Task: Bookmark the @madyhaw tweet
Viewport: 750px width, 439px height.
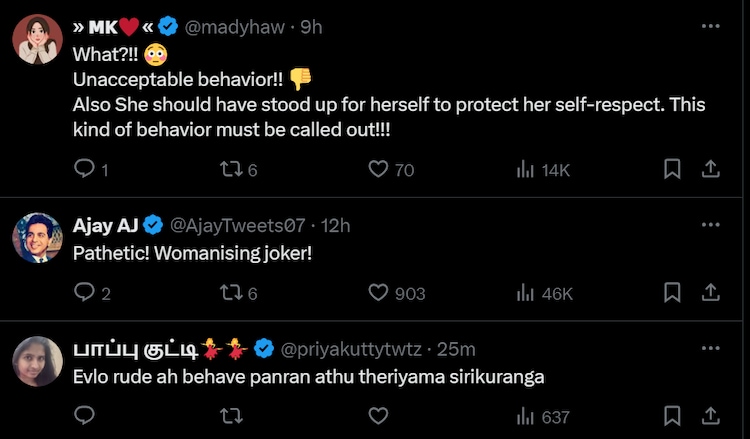Action: pyautogui.click(x=673, y=170)
